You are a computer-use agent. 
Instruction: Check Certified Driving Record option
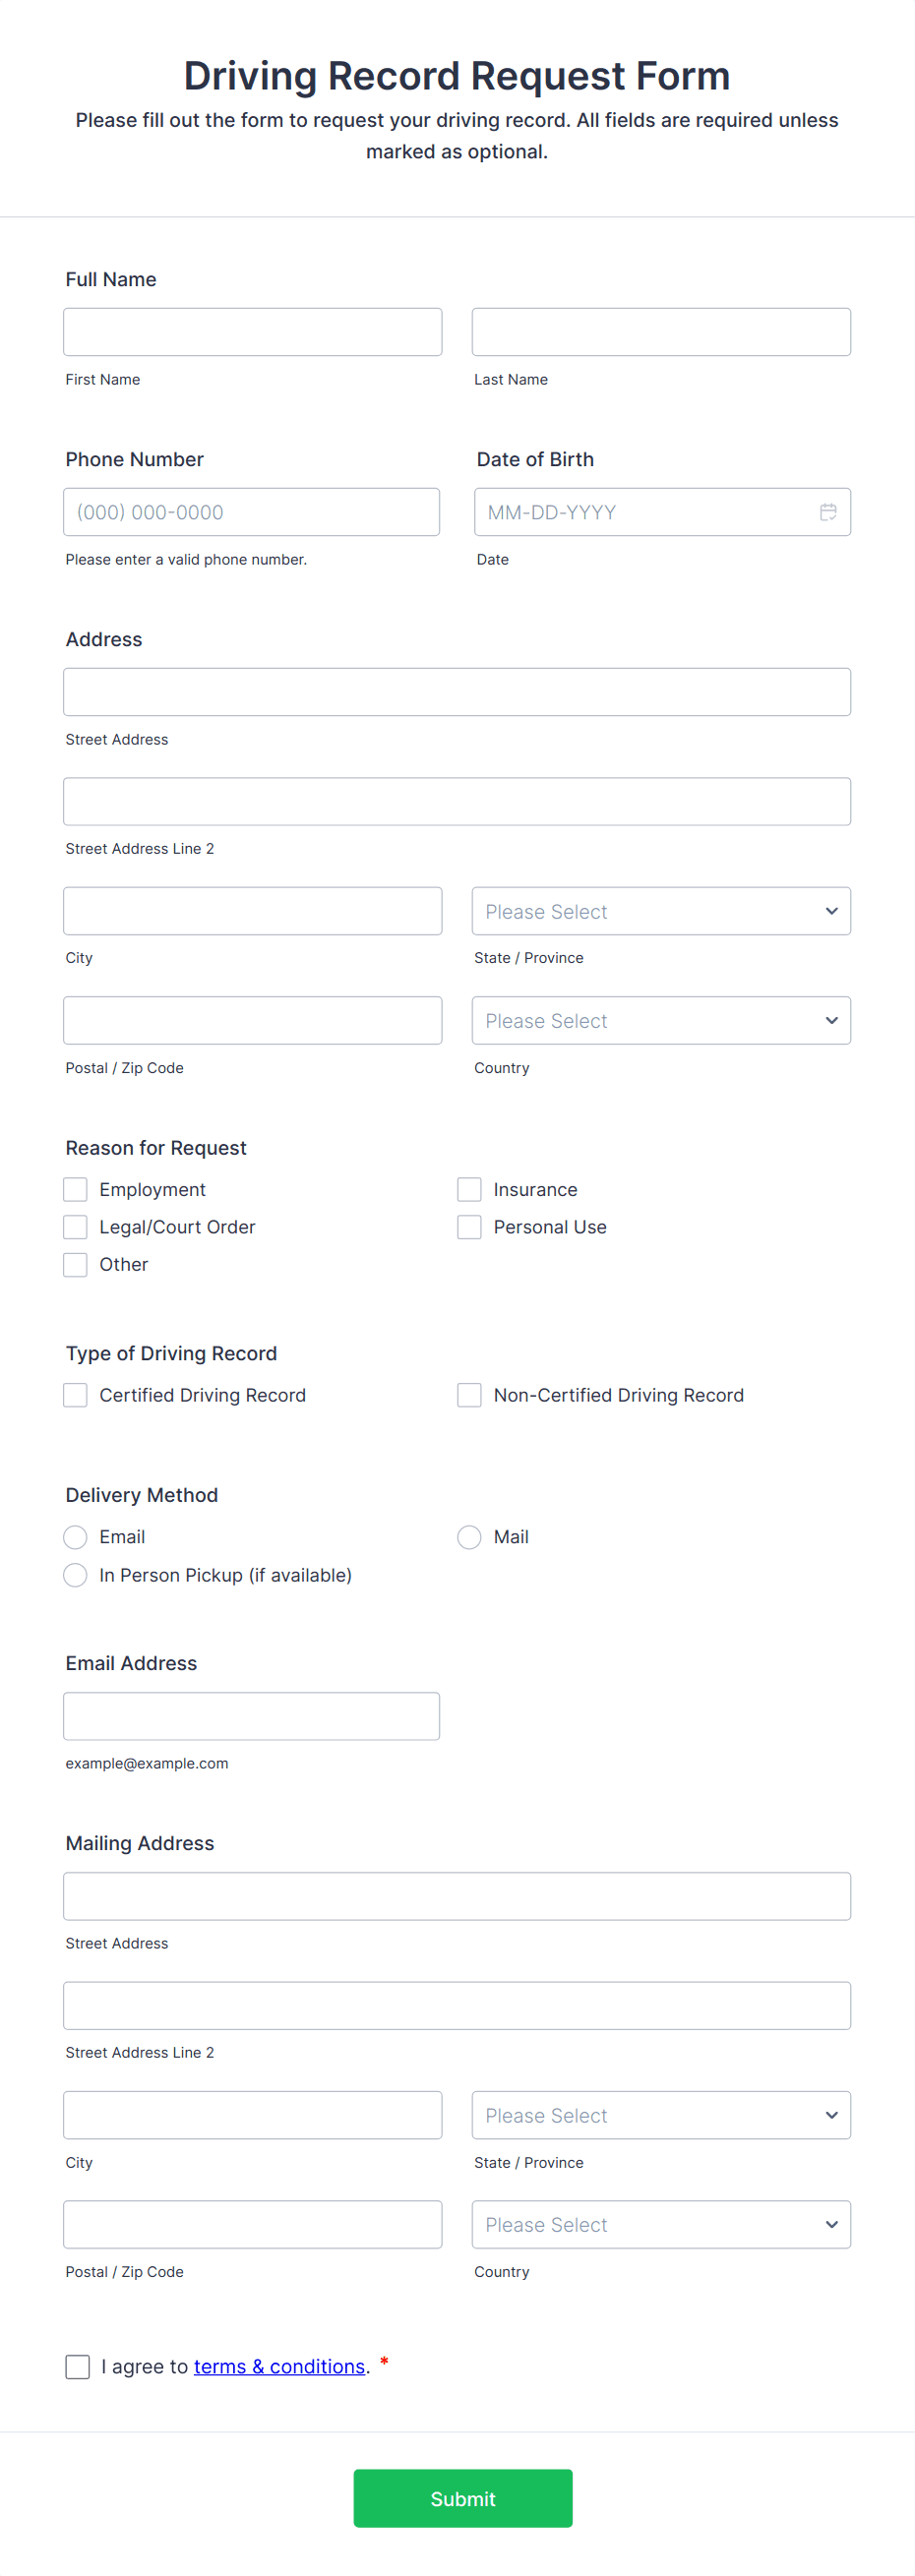tap(76, 1395)
